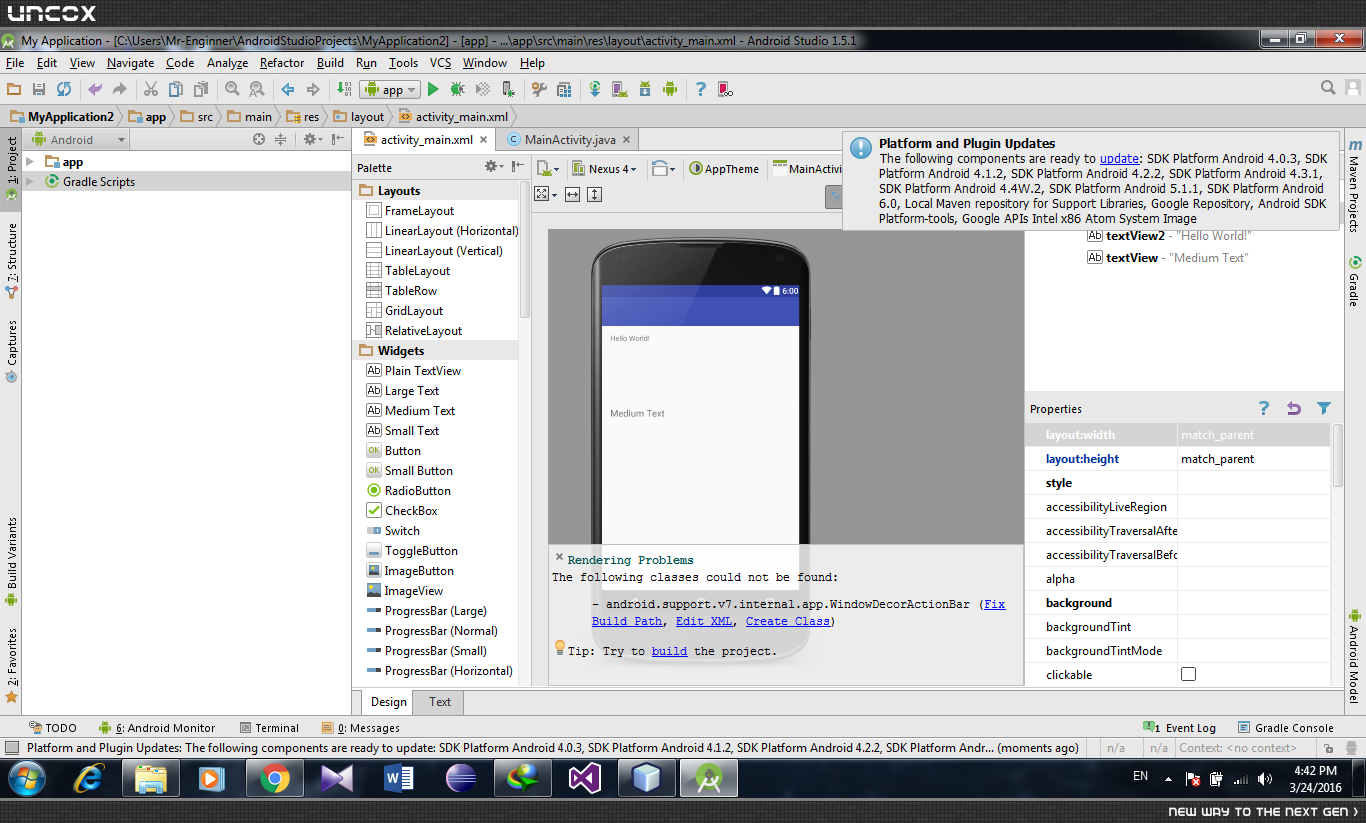Click the Edit XML link
1366x823 pixels.
click(704, 621)
